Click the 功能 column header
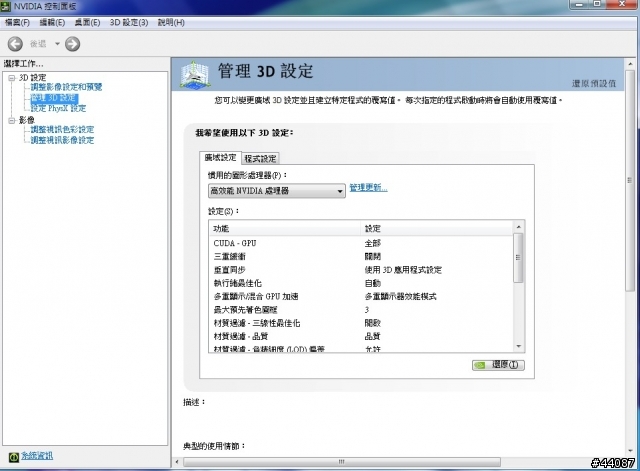 pyautogui.click(x=285, y=229)
